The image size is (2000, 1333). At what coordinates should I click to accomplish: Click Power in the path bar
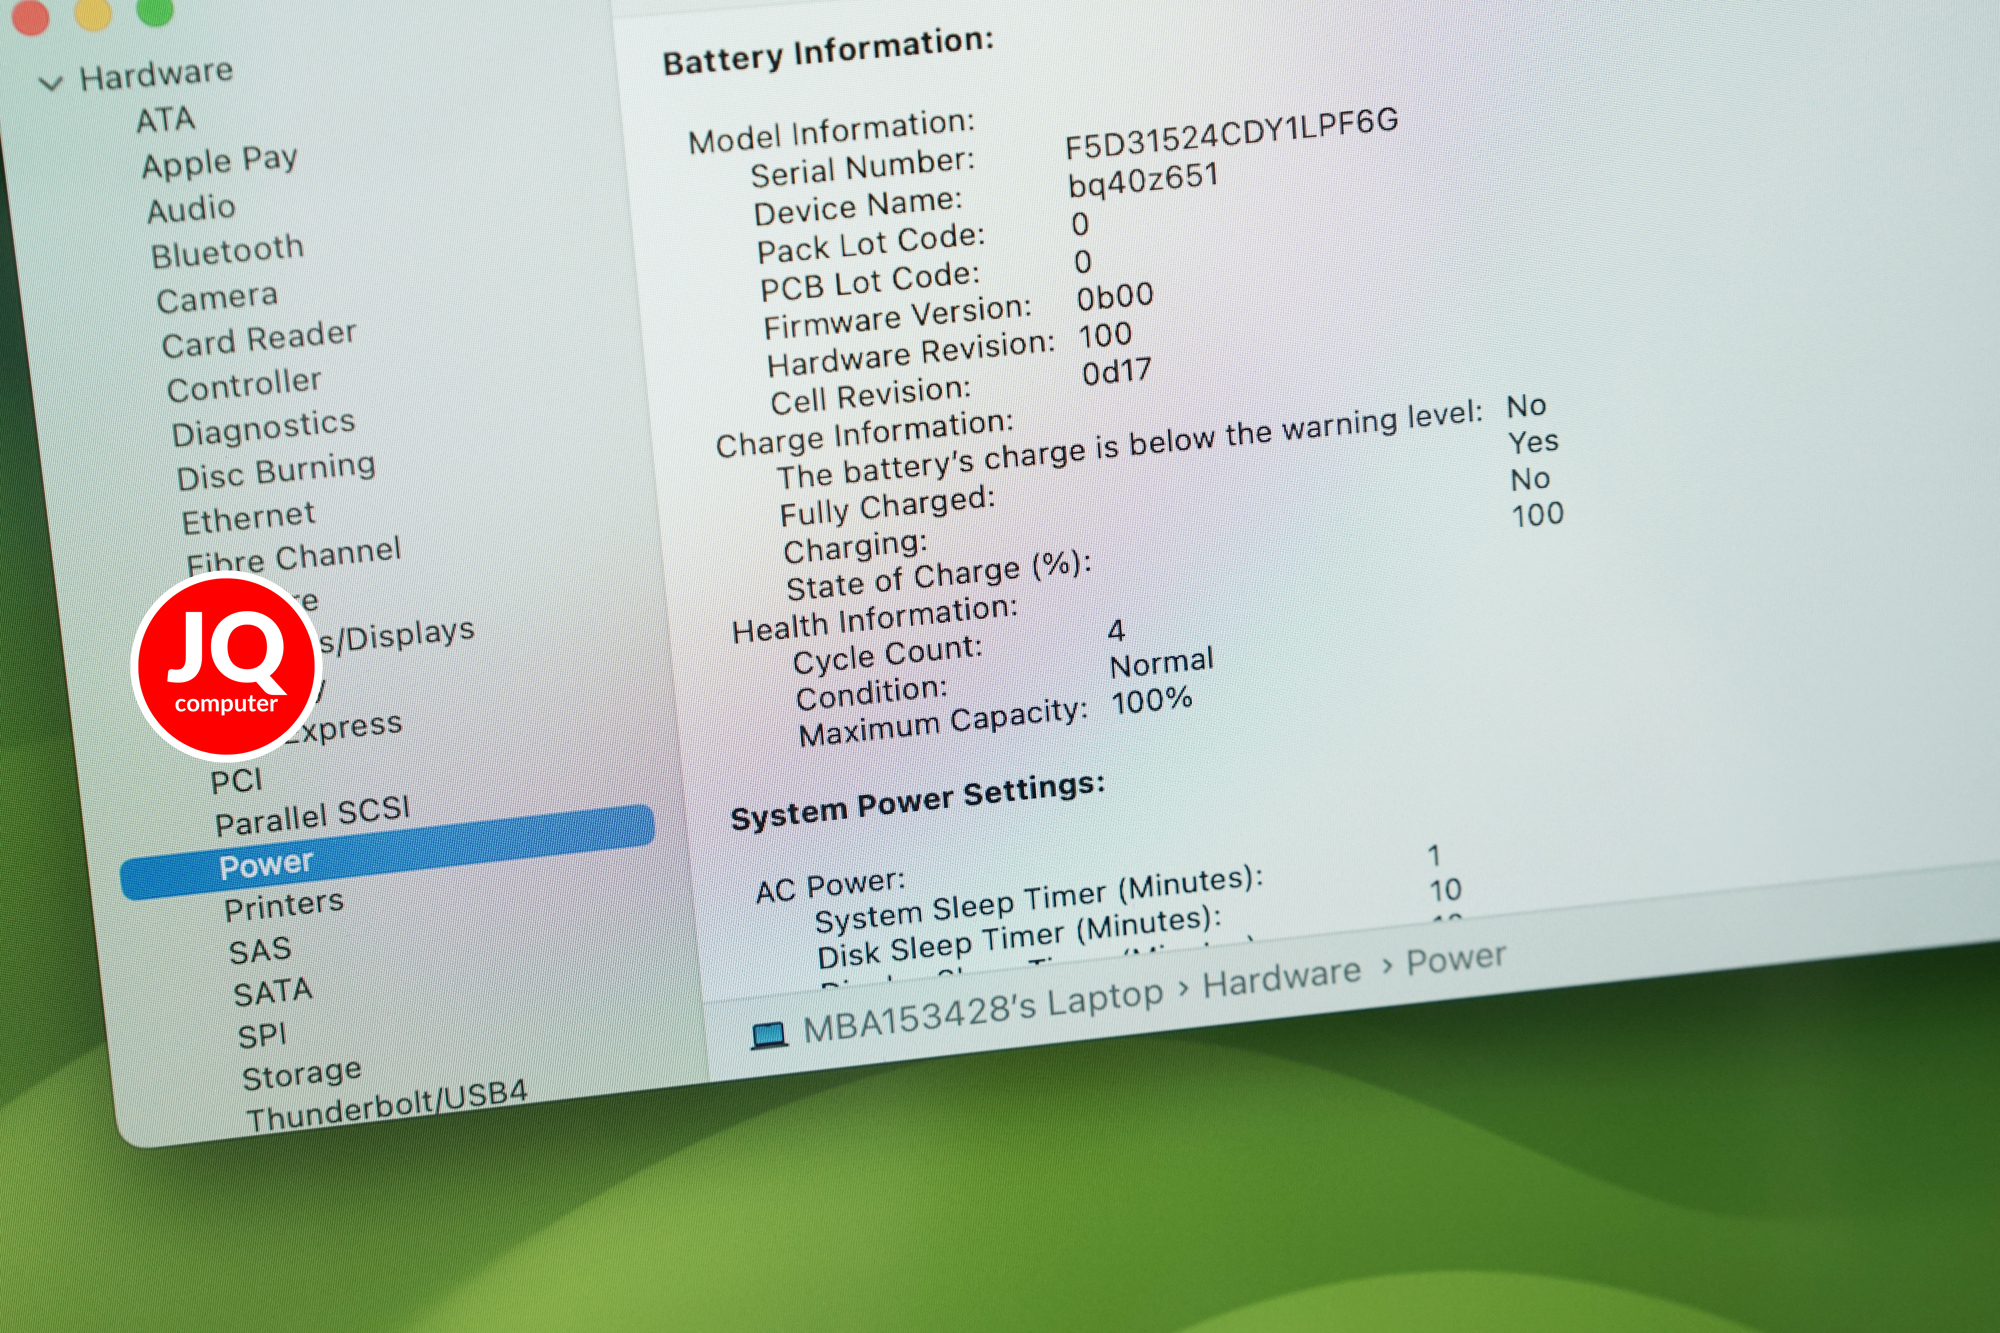click(x=1456, y=959)
